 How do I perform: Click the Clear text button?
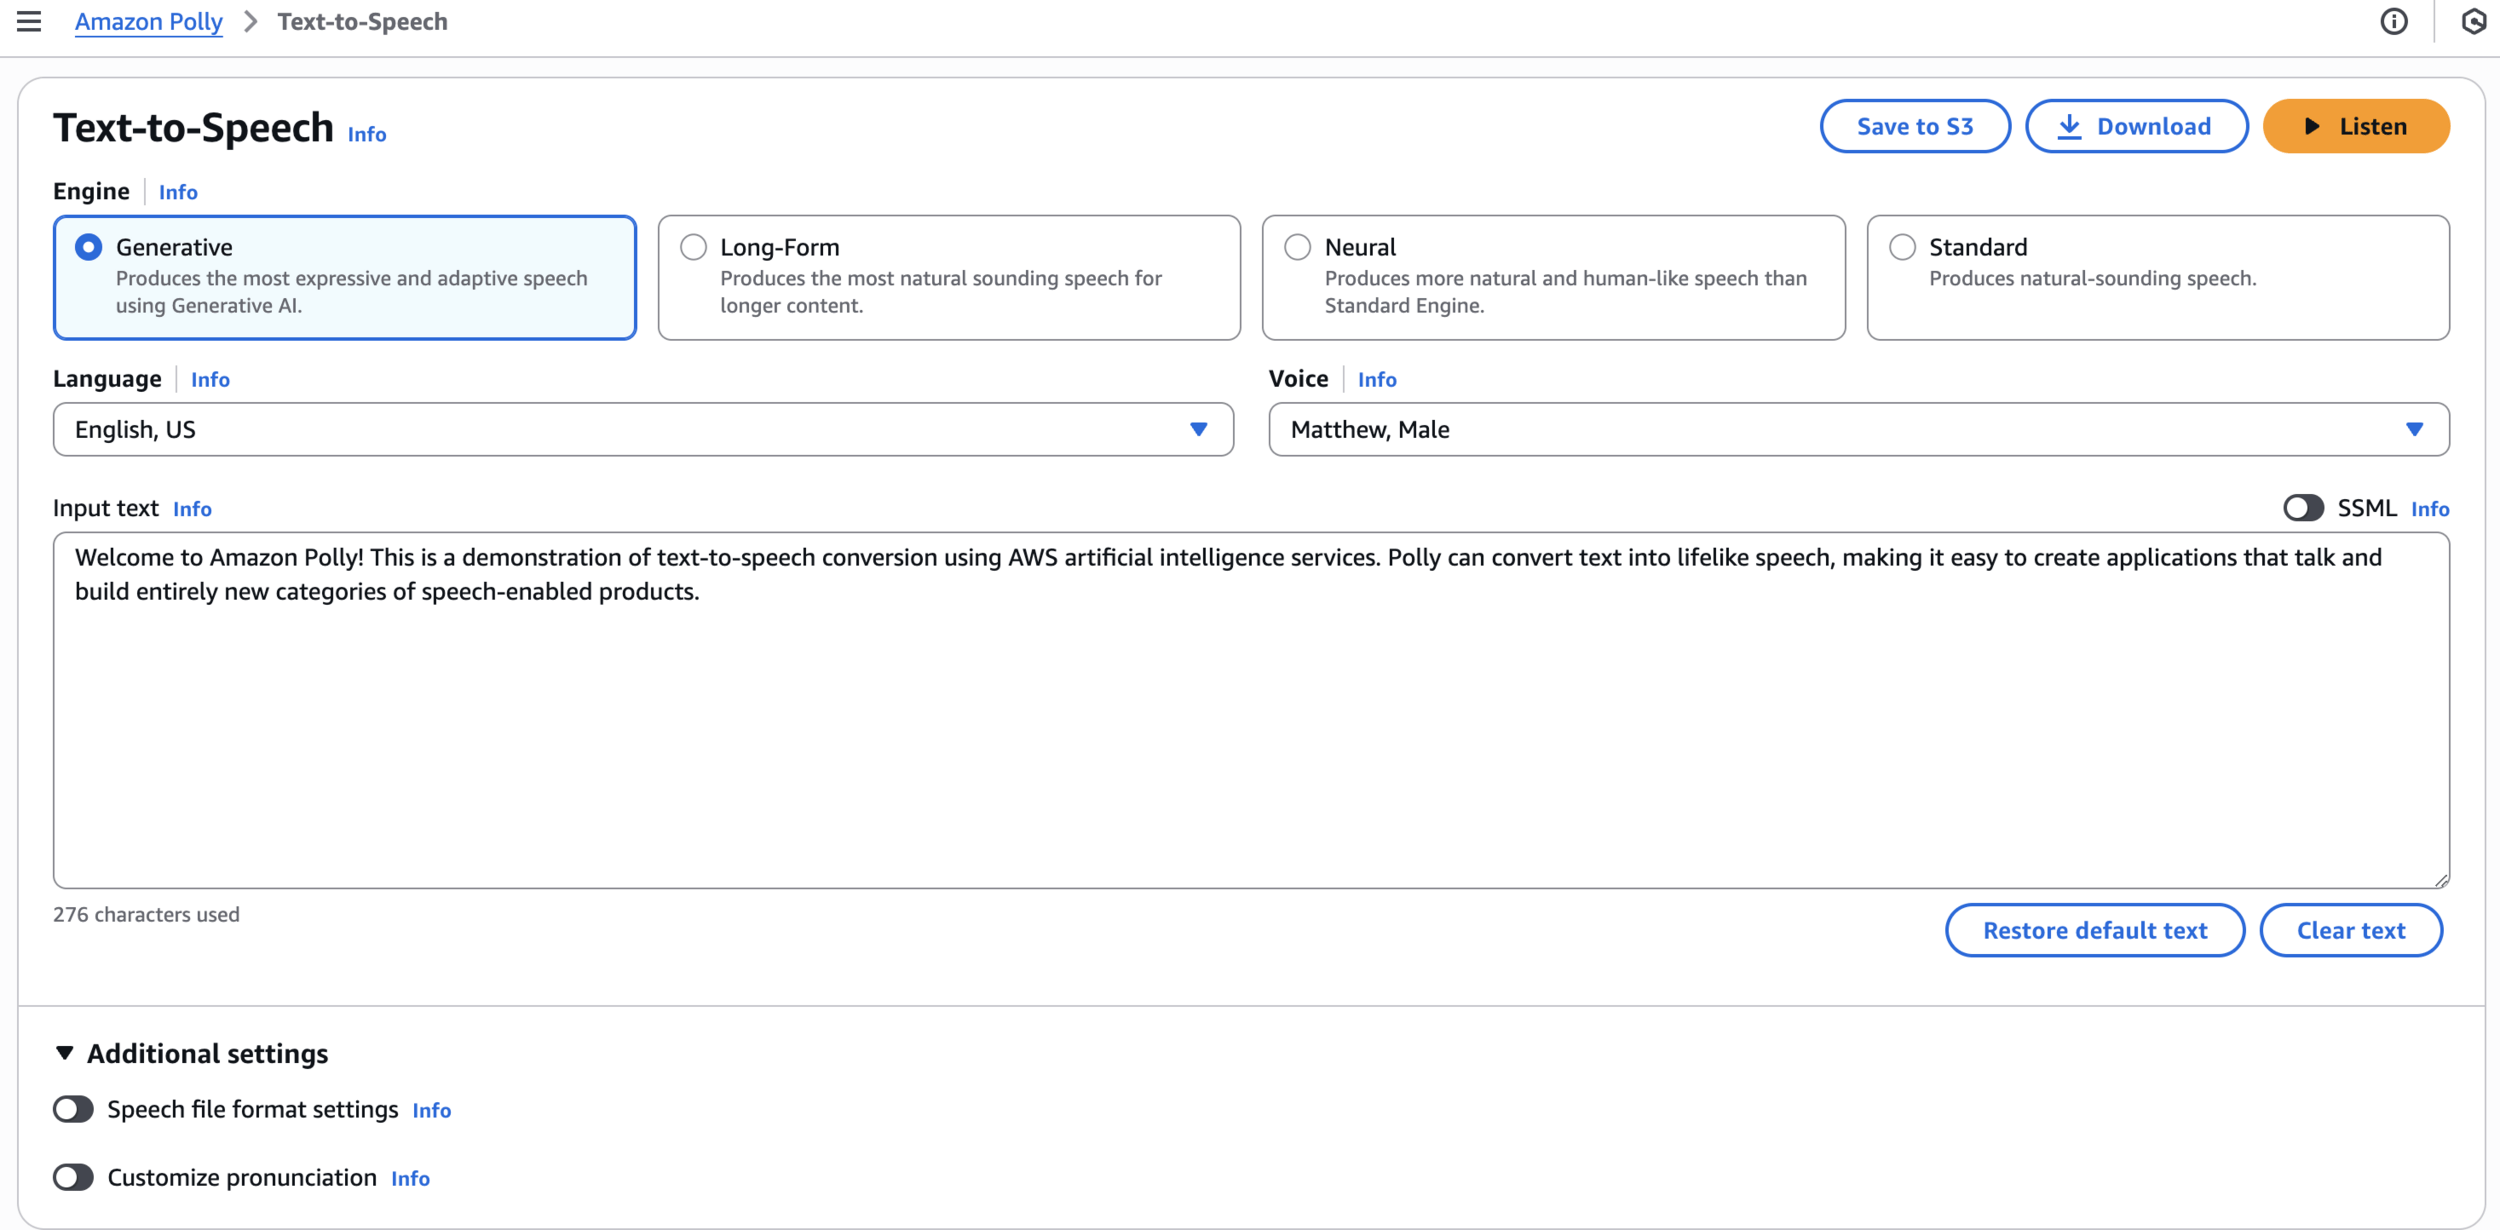pyautogui.click(x=2350, y=930)
